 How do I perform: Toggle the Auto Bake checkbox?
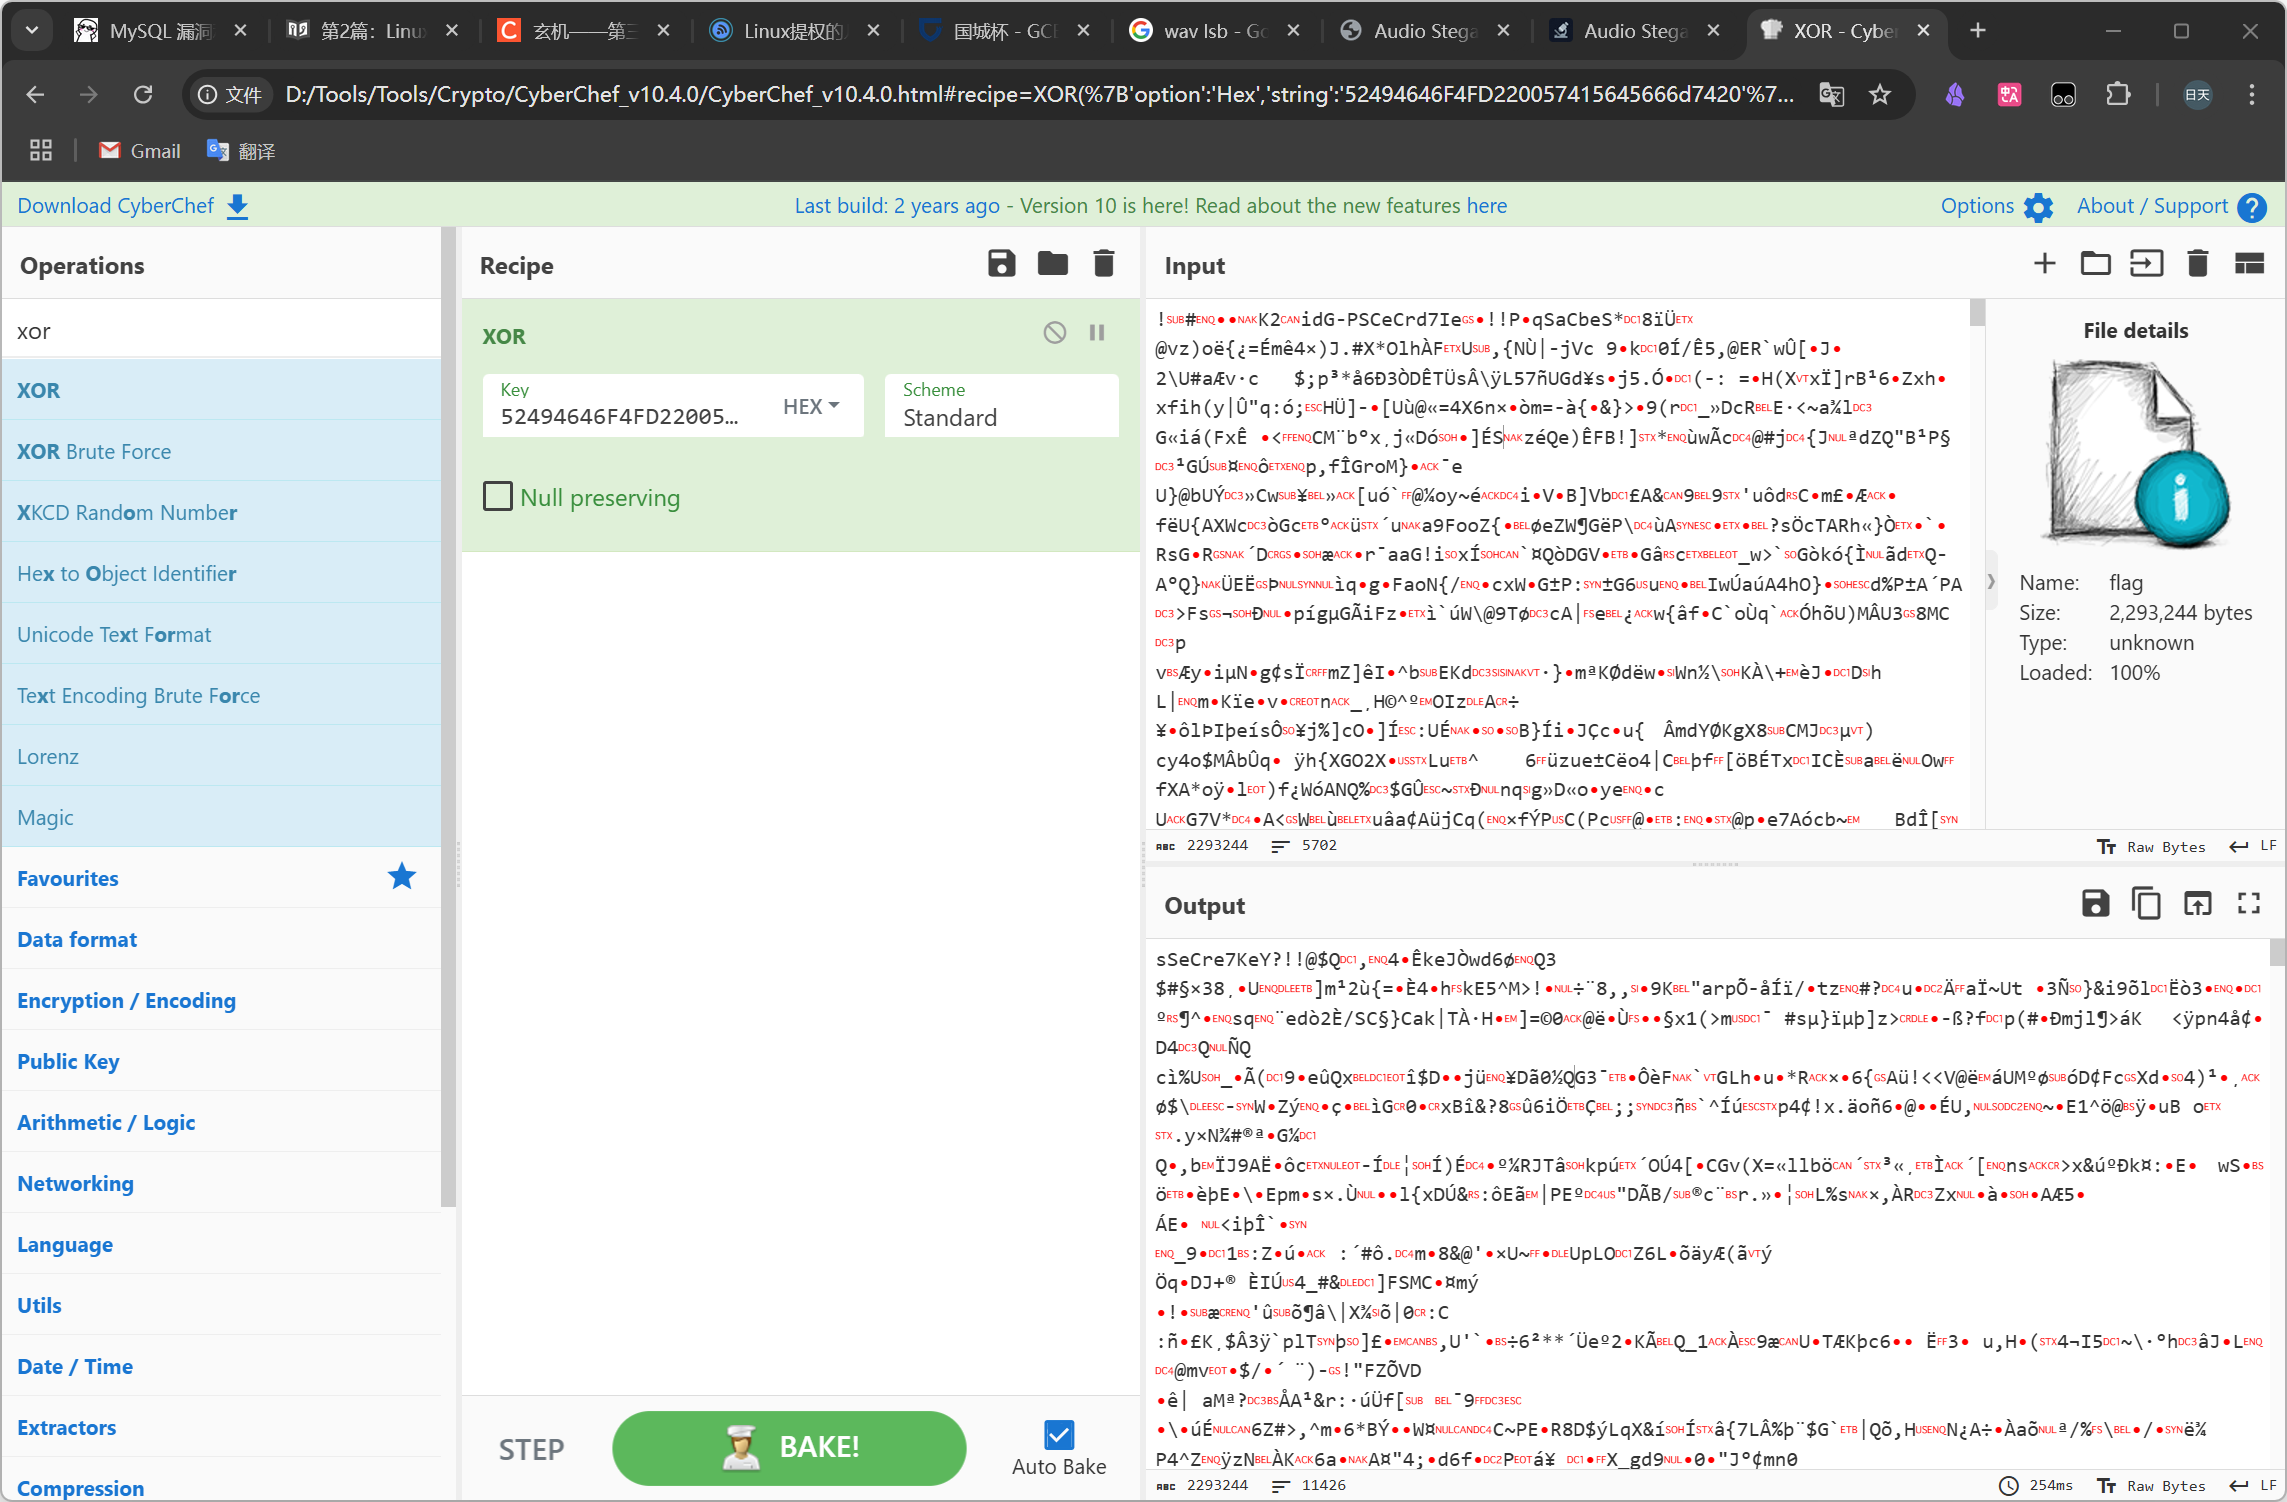[1059, 1435]
